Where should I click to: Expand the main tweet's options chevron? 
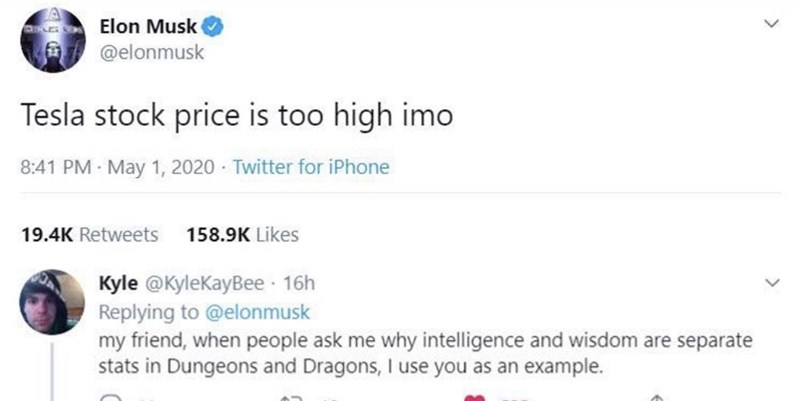pos(769,28)
